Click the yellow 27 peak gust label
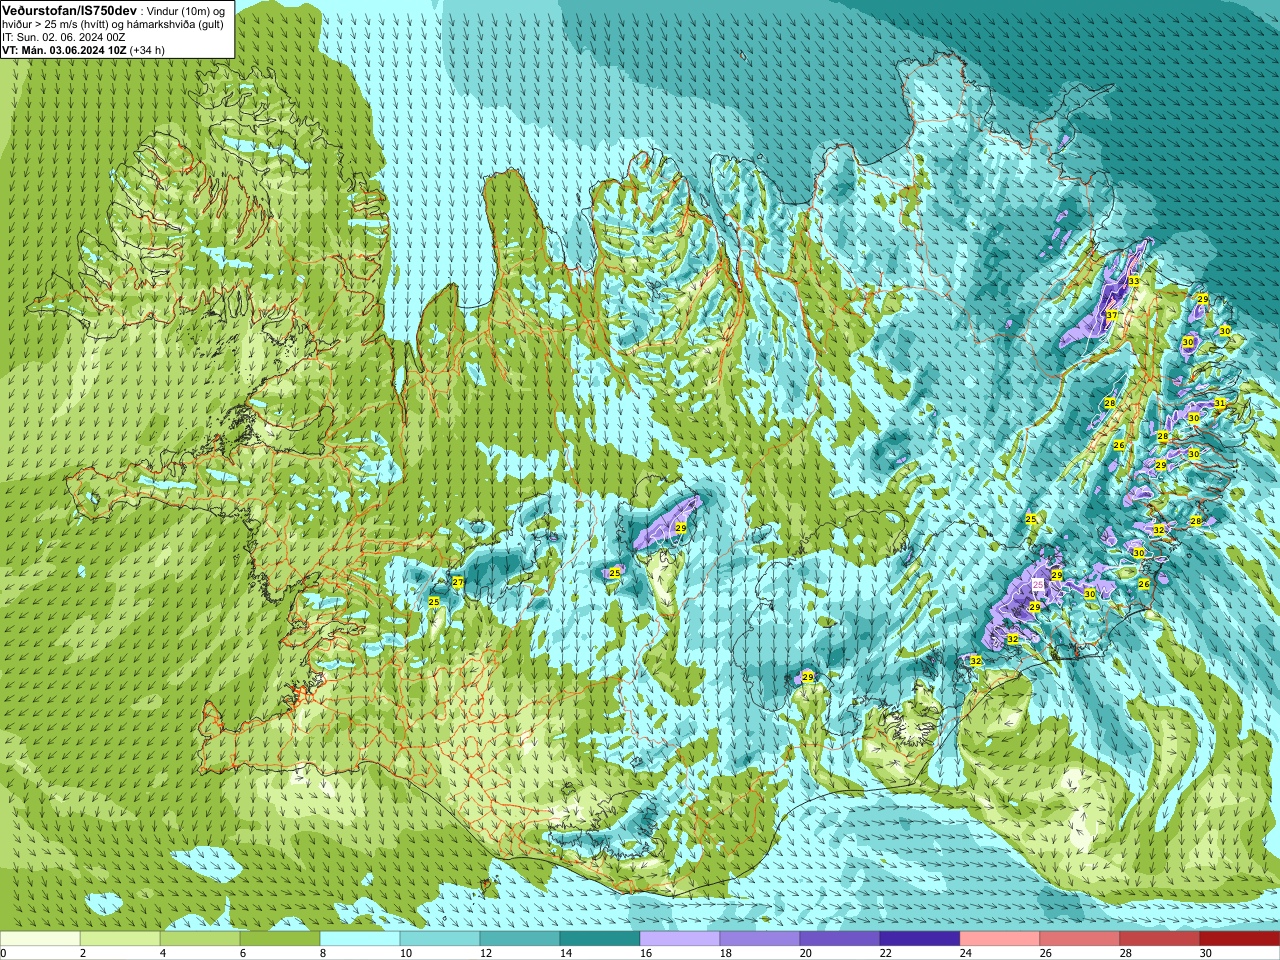The height and width of the screenshot is (960, 1280). (458, 582)
